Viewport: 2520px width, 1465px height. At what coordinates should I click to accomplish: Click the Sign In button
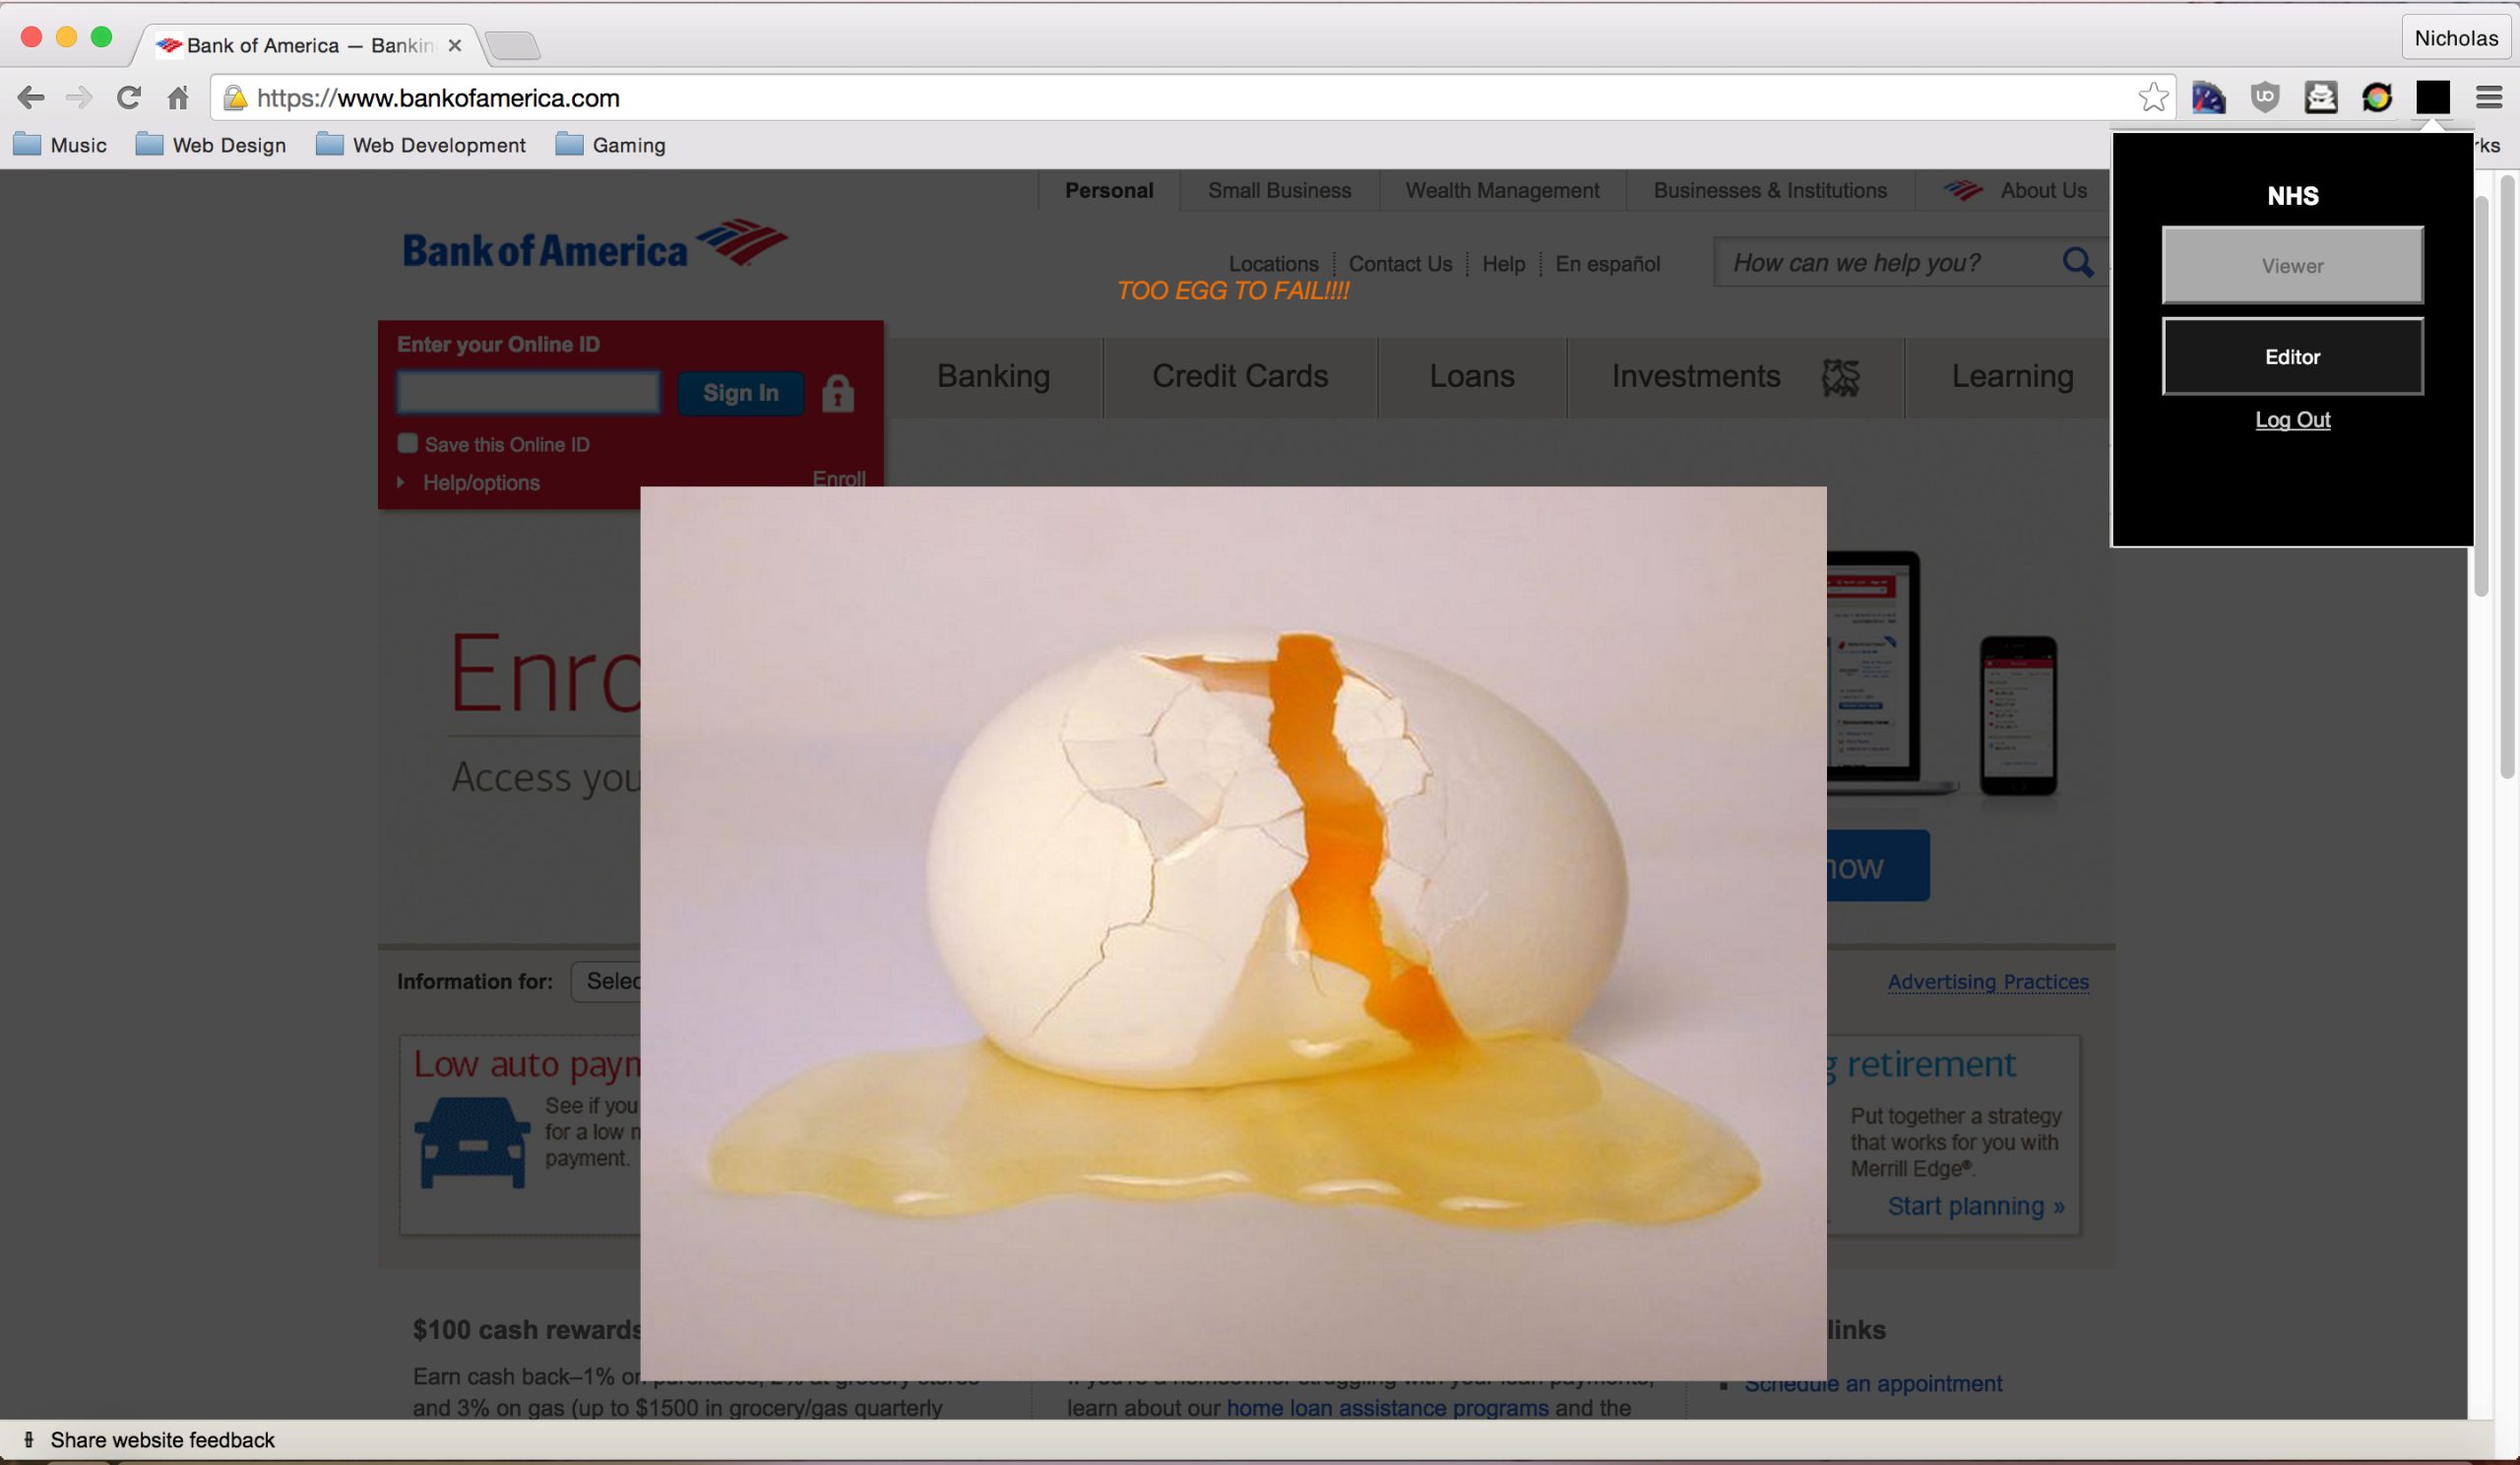[x=740, y=393]
